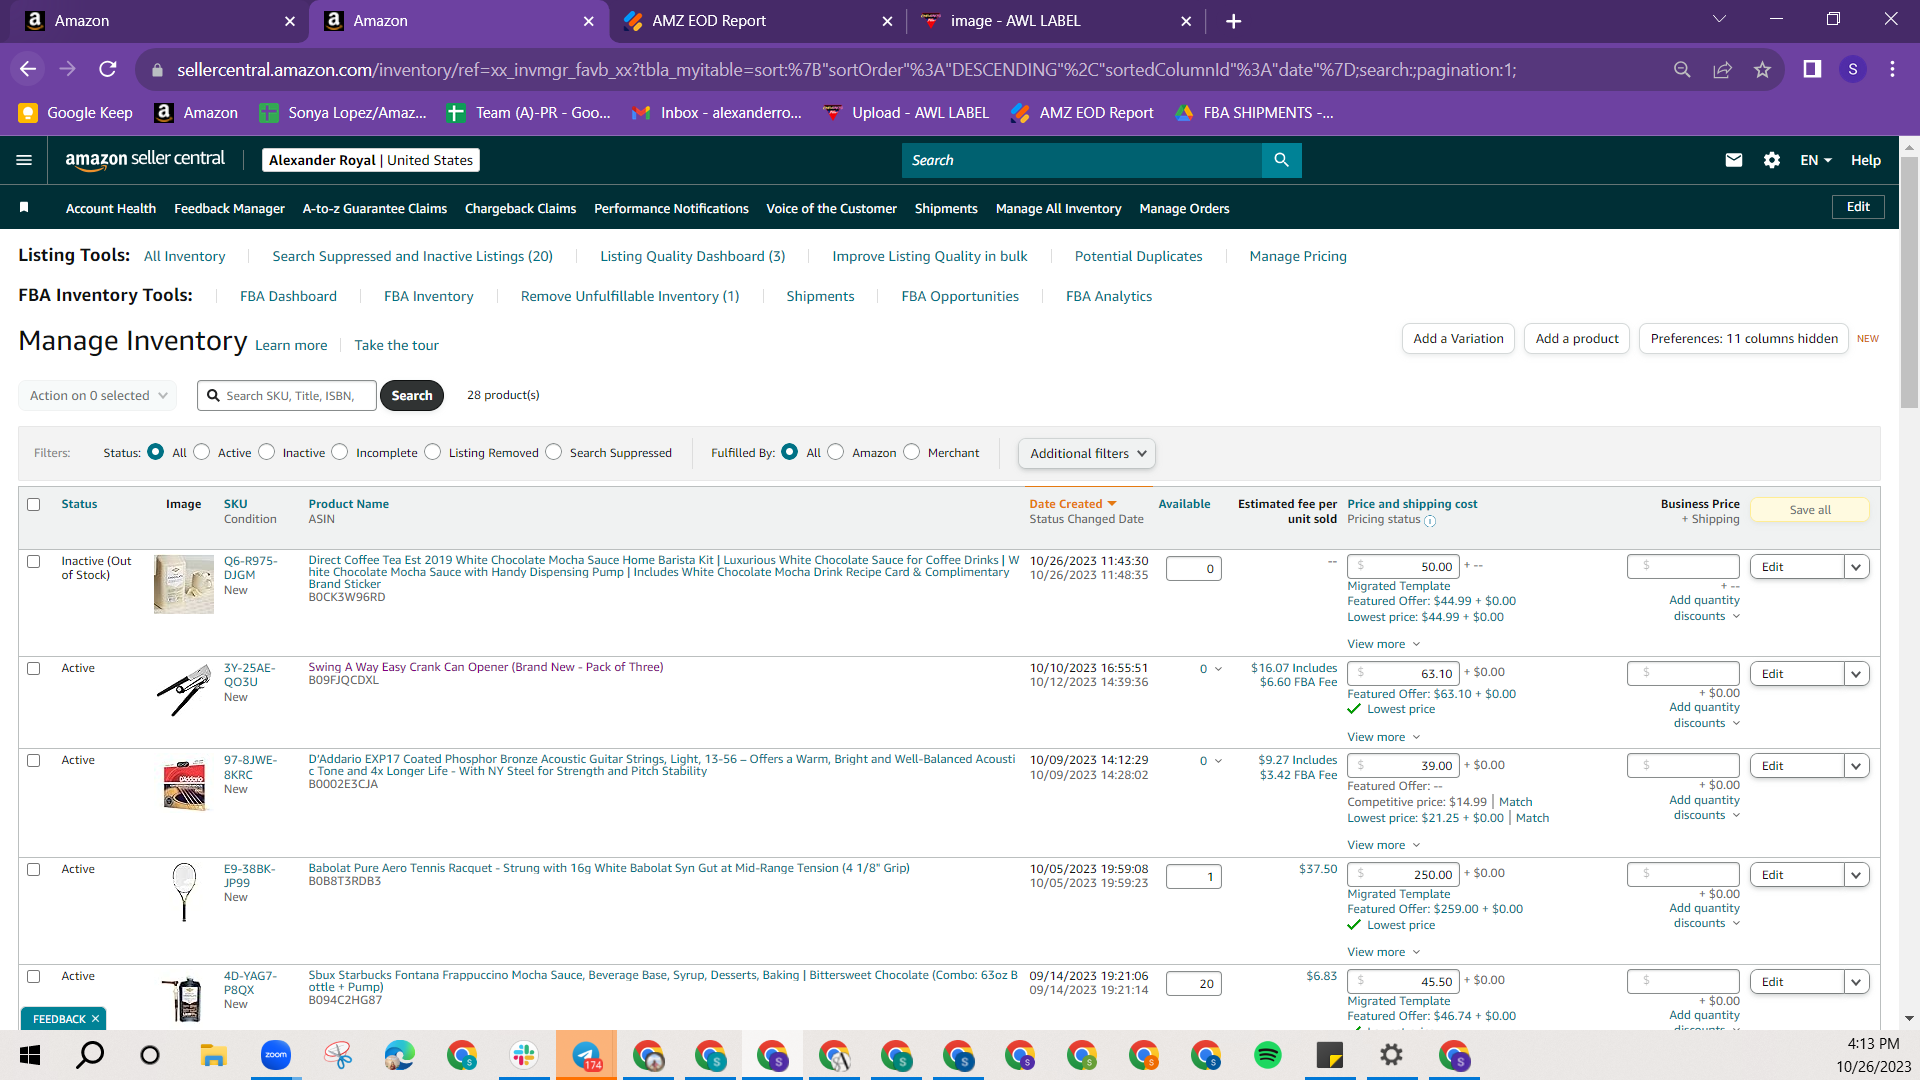Click the price field showing 63.10
Viewport: 1920px width, 1080px height.
[1403, 673]
